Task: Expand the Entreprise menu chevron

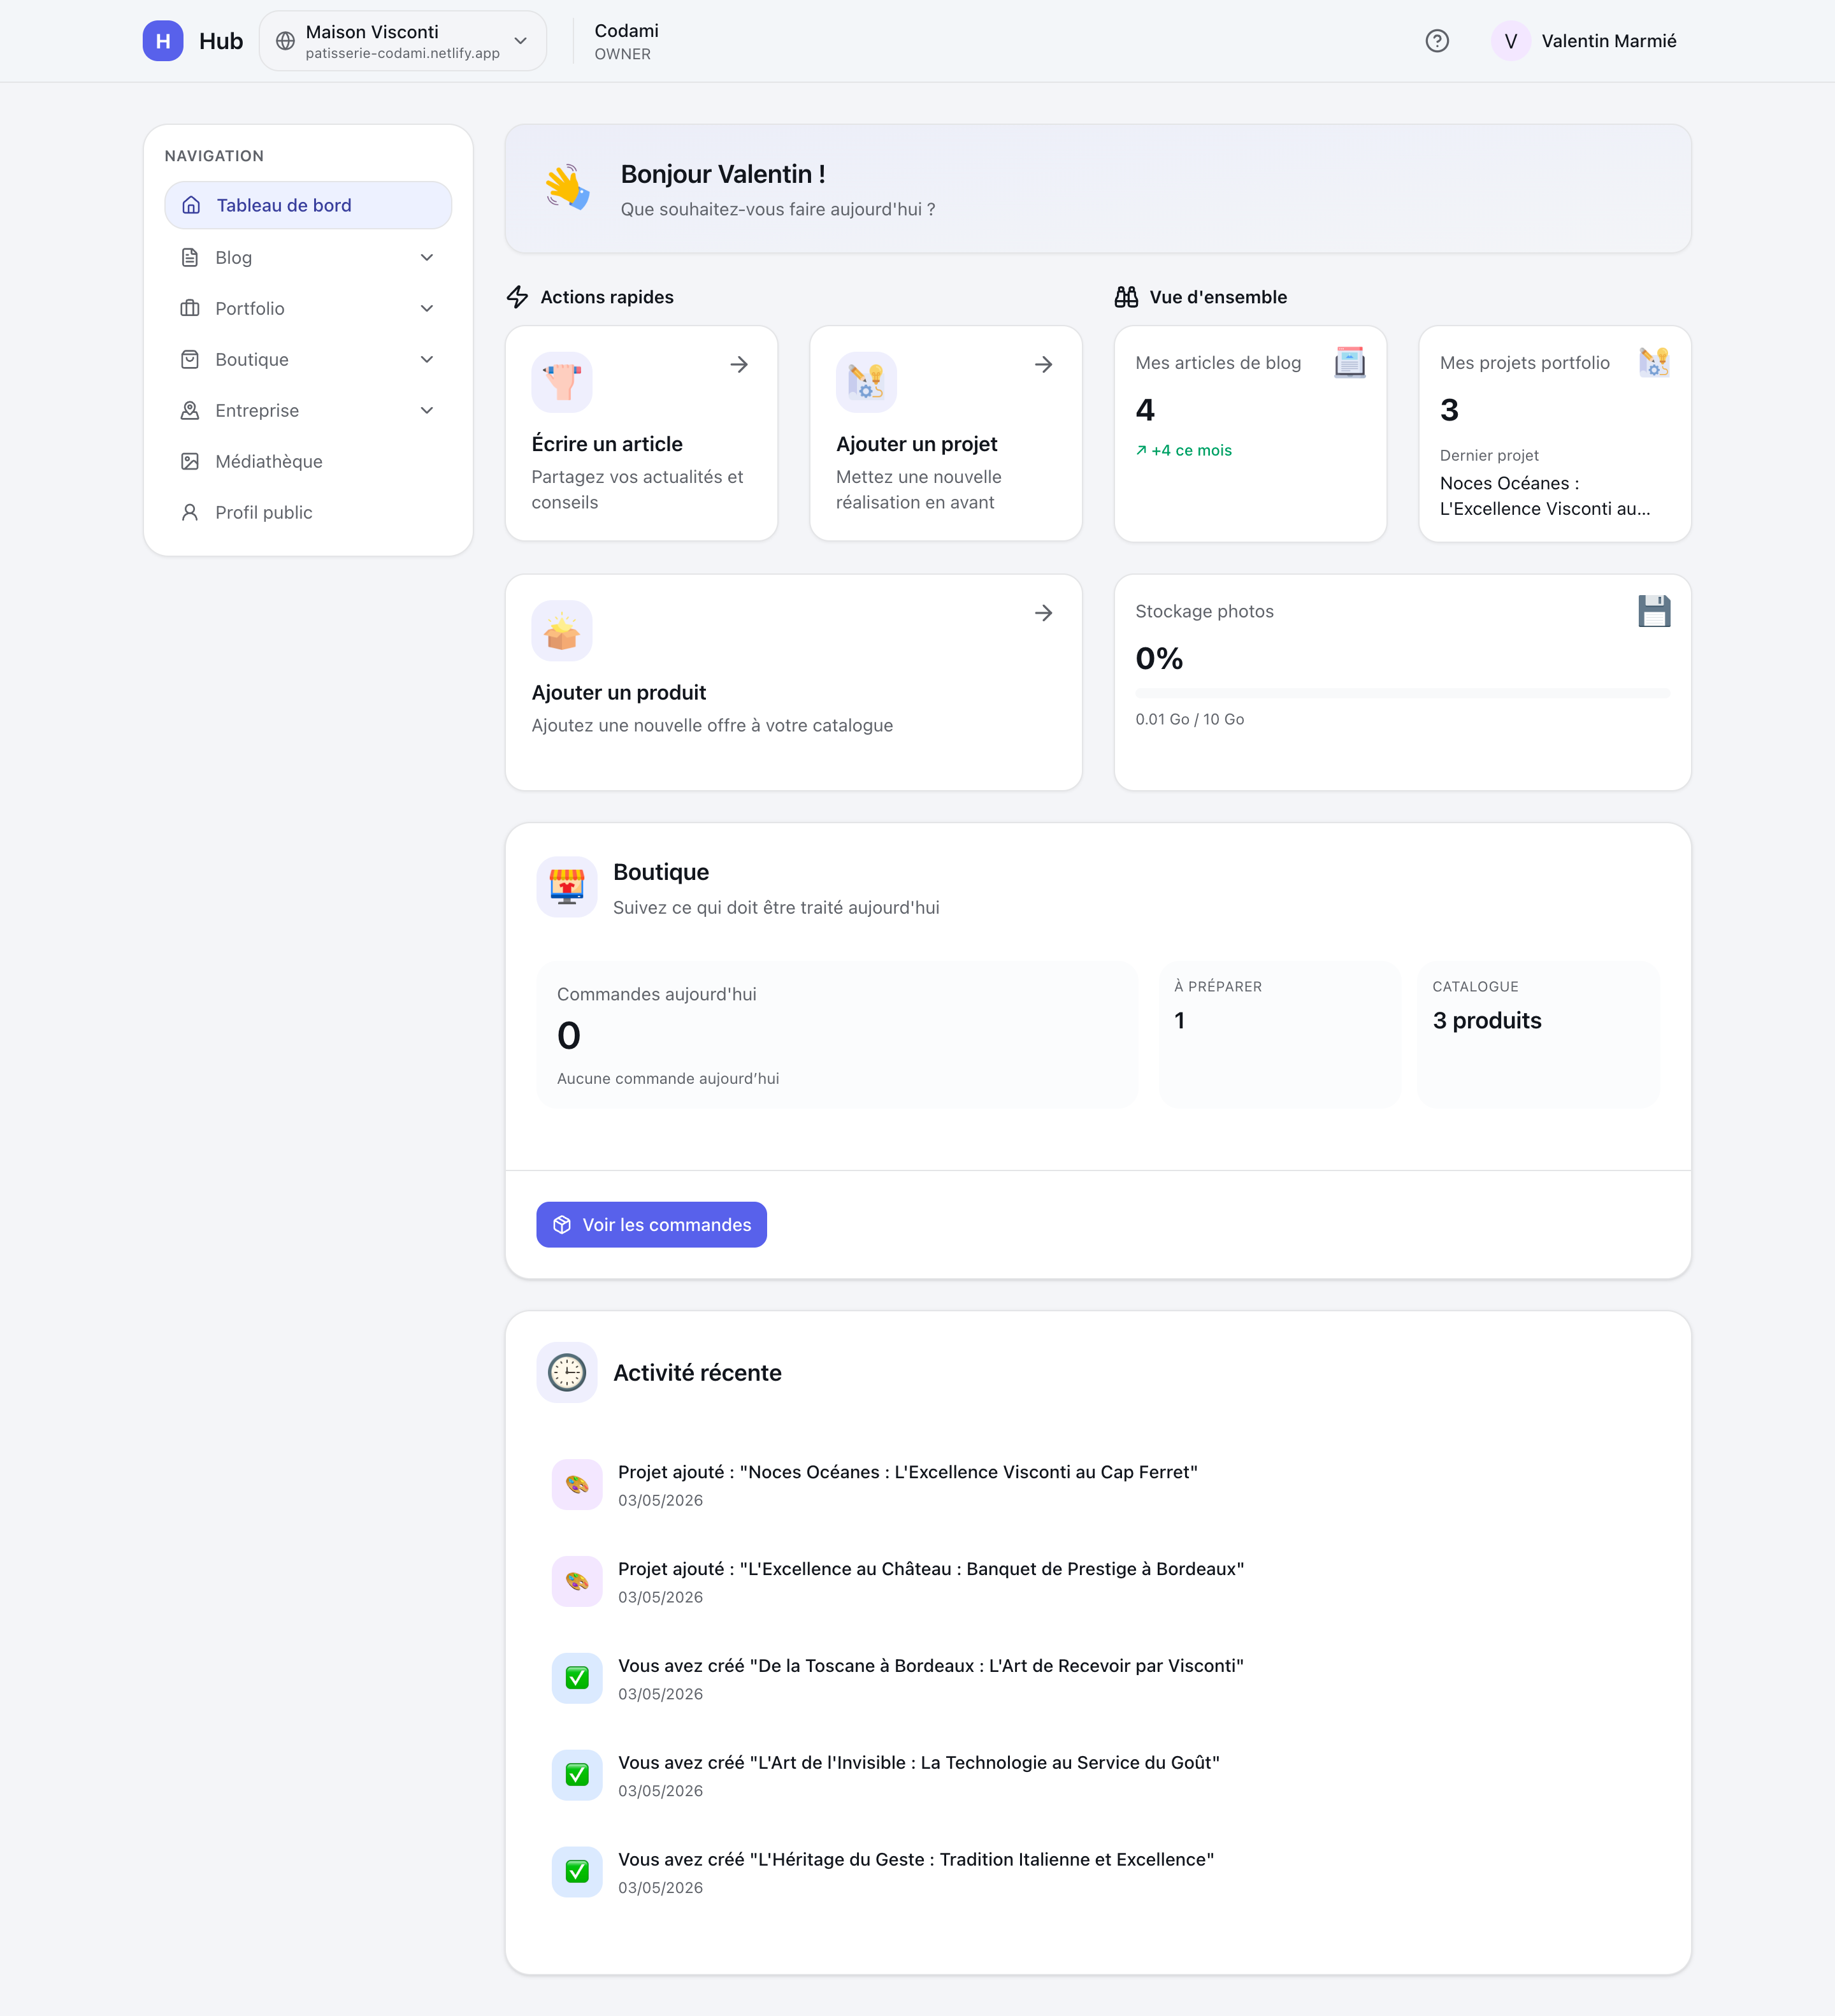Action: tap(427, 410)
